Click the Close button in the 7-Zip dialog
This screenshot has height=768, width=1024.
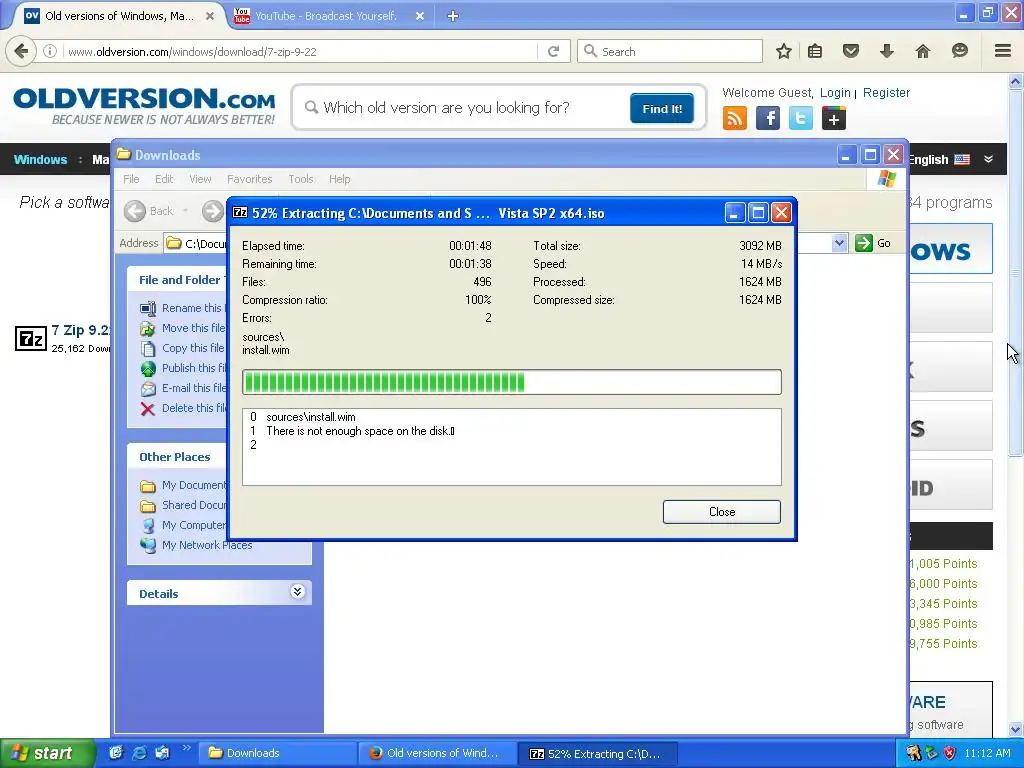click(721, 512)
